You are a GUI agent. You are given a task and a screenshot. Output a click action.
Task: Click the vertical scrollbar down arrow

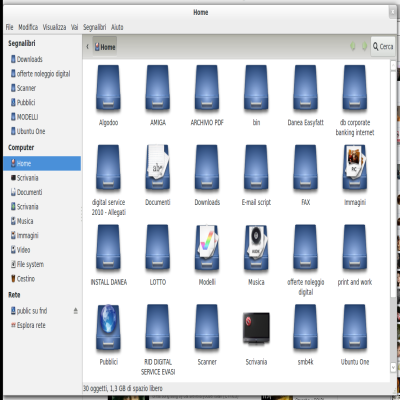[x=393, y=367]
